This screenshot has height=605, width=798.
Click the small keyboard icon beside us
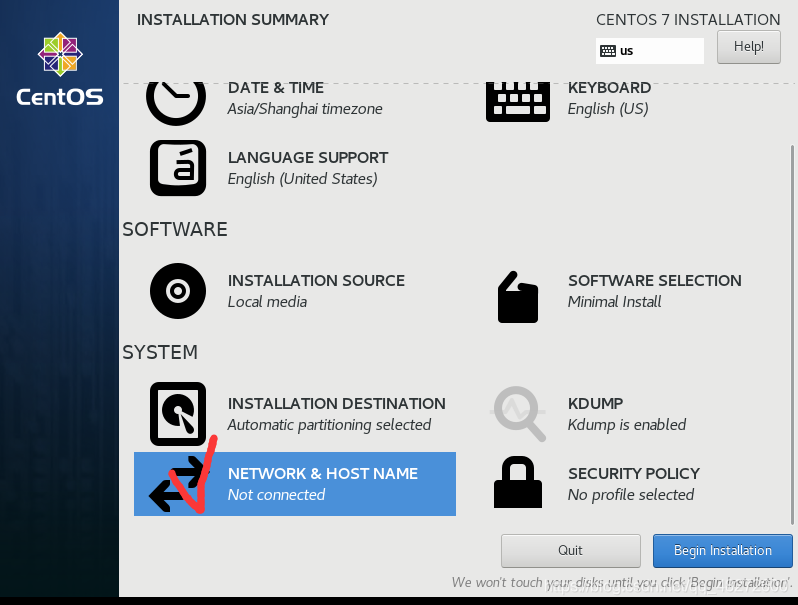[x=608, y=51]
